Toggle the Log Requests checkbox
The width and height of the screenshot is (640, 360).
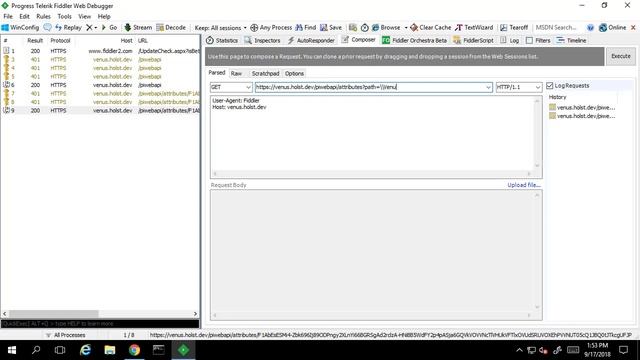550,86
